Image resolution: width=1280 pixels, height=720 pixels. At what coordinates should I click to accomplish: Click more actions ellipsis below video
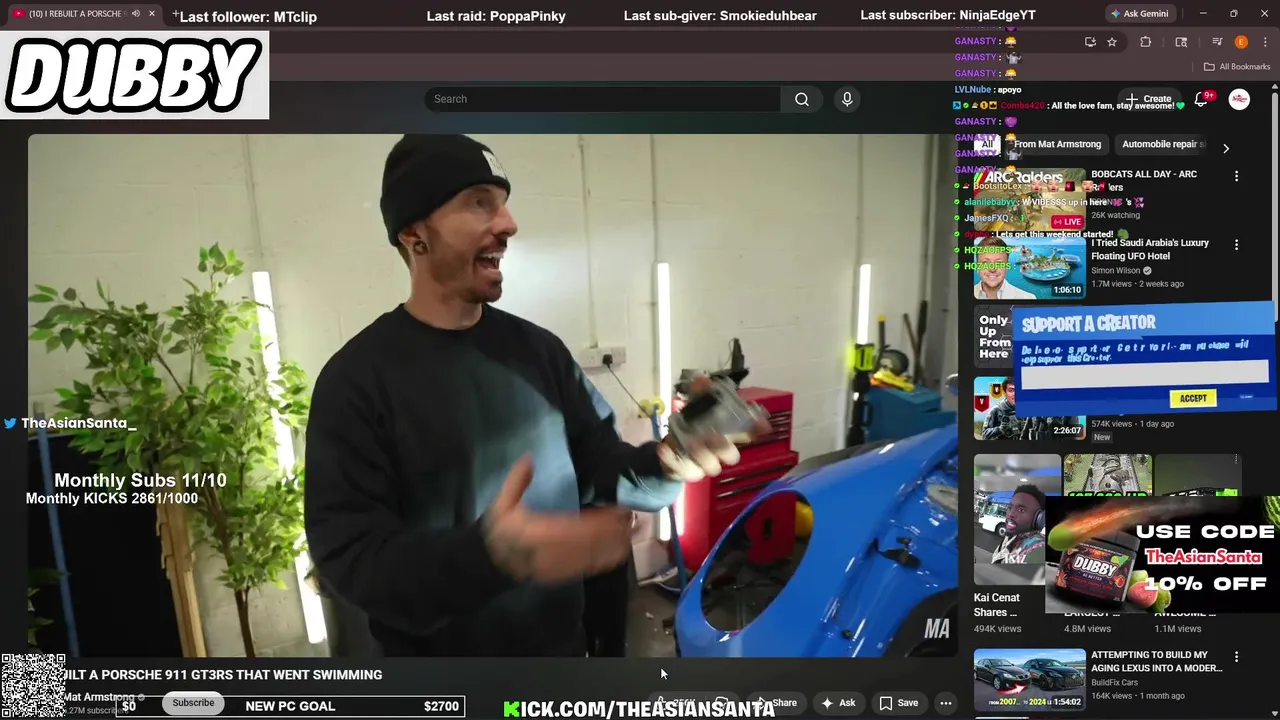coord(945,703)
